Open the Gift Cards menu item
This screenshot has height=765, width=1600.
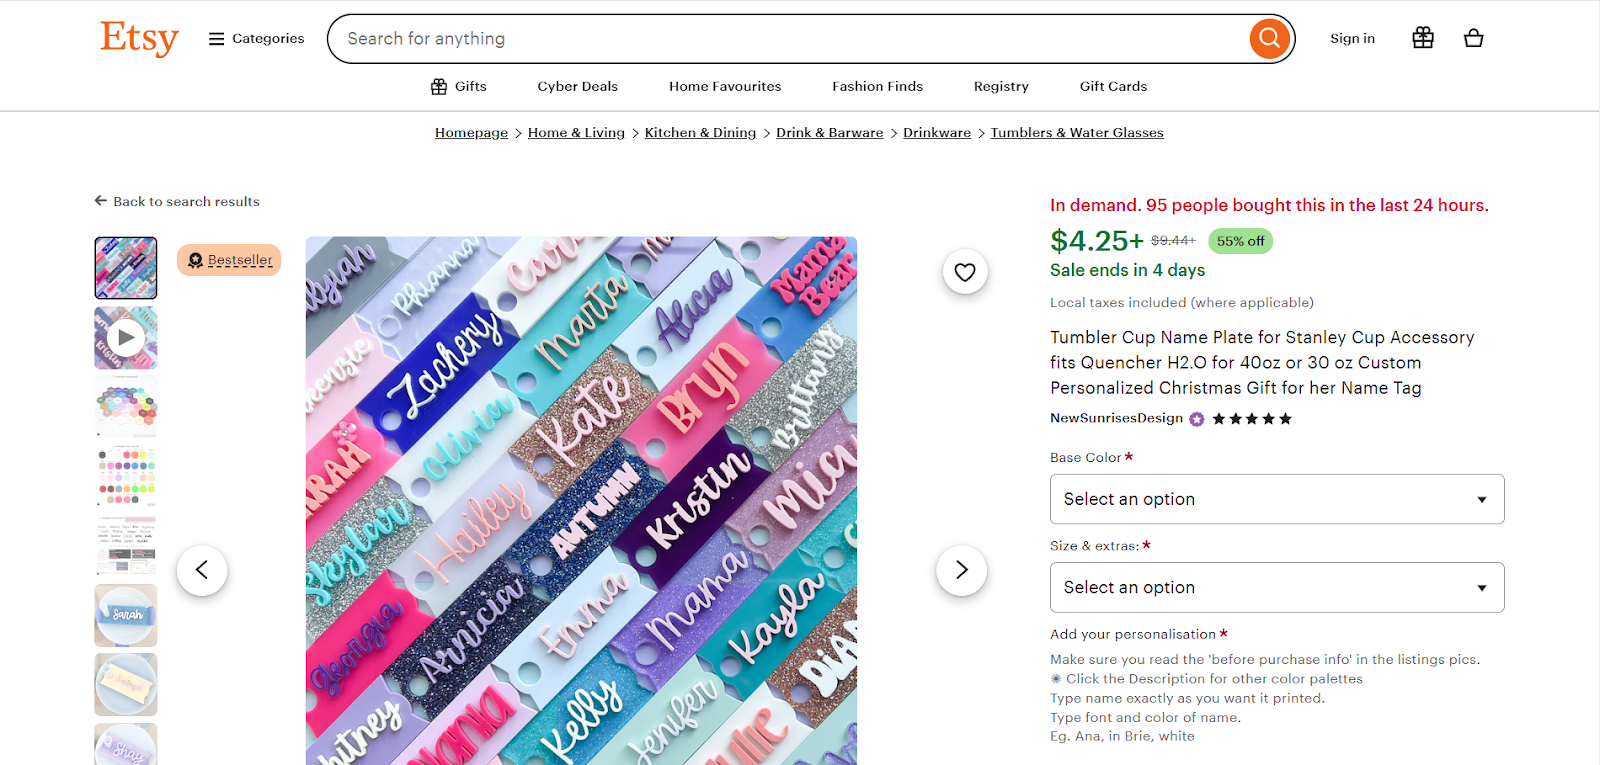click(x=1113, y=87)
